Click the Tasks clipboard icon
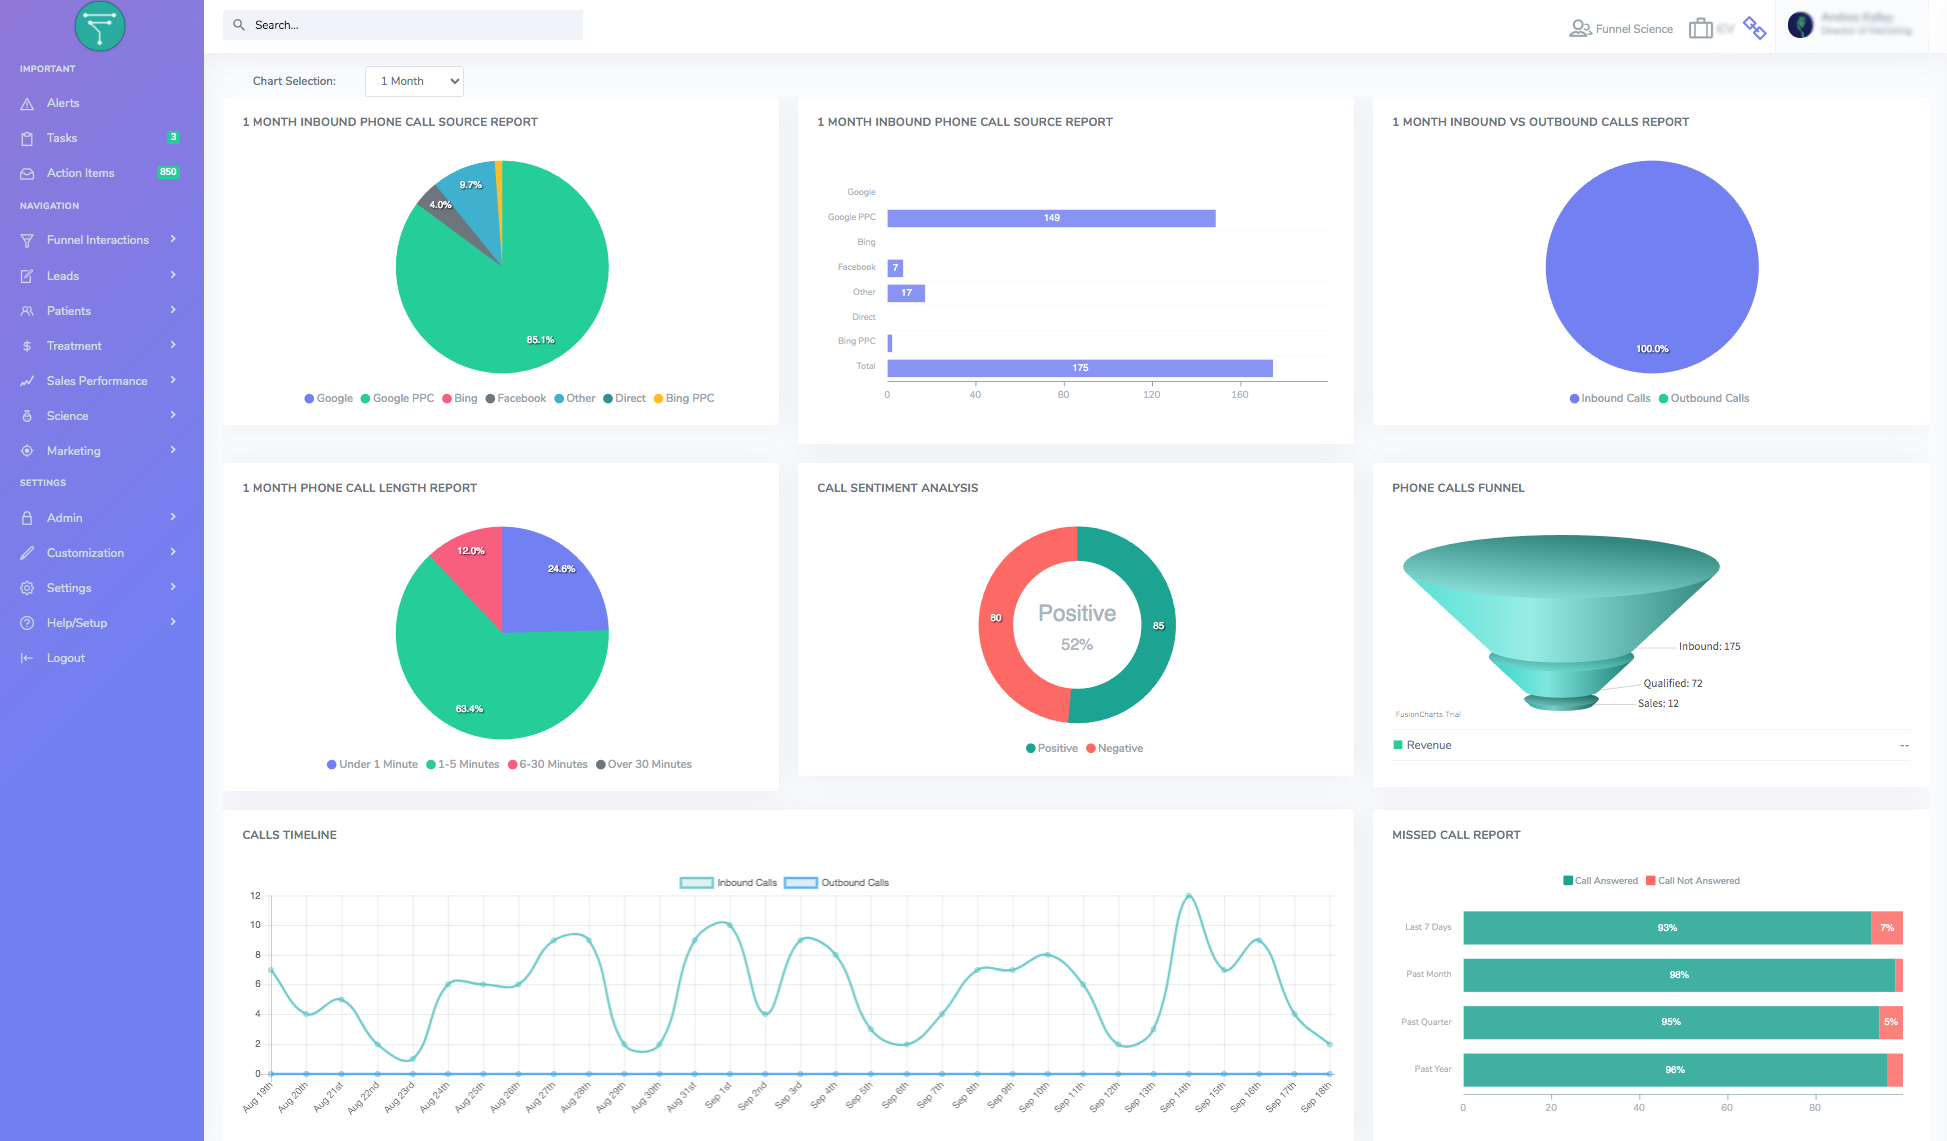1947x1141 pixels. (27, 139)
